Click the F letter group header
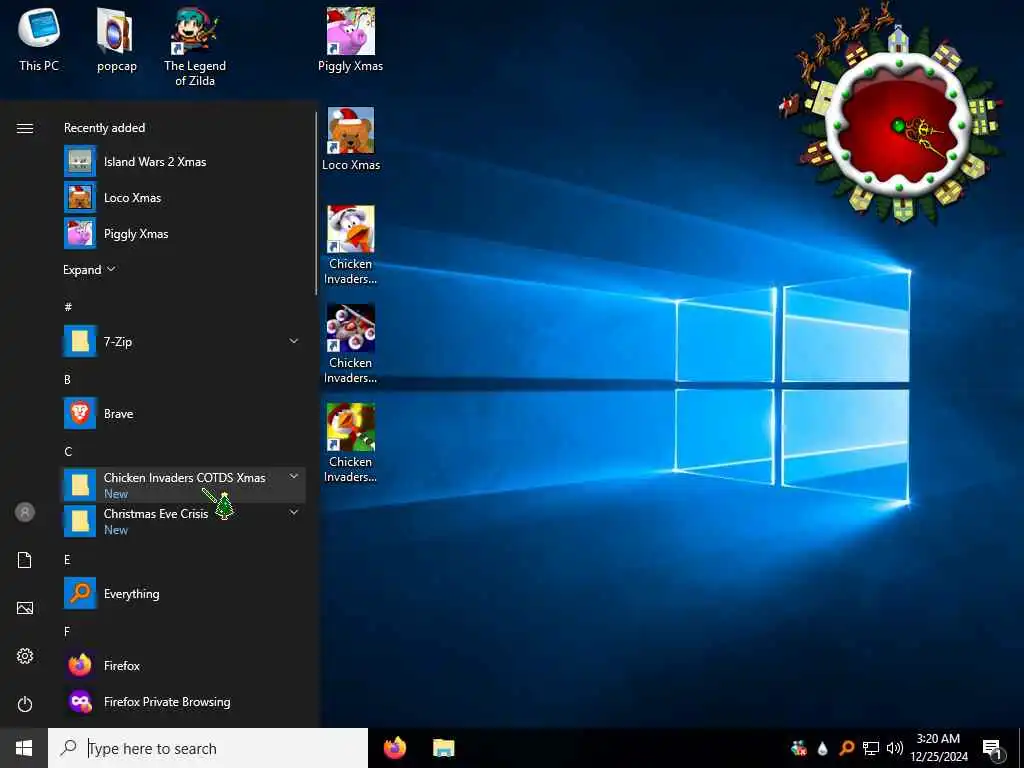 [67, 632]
